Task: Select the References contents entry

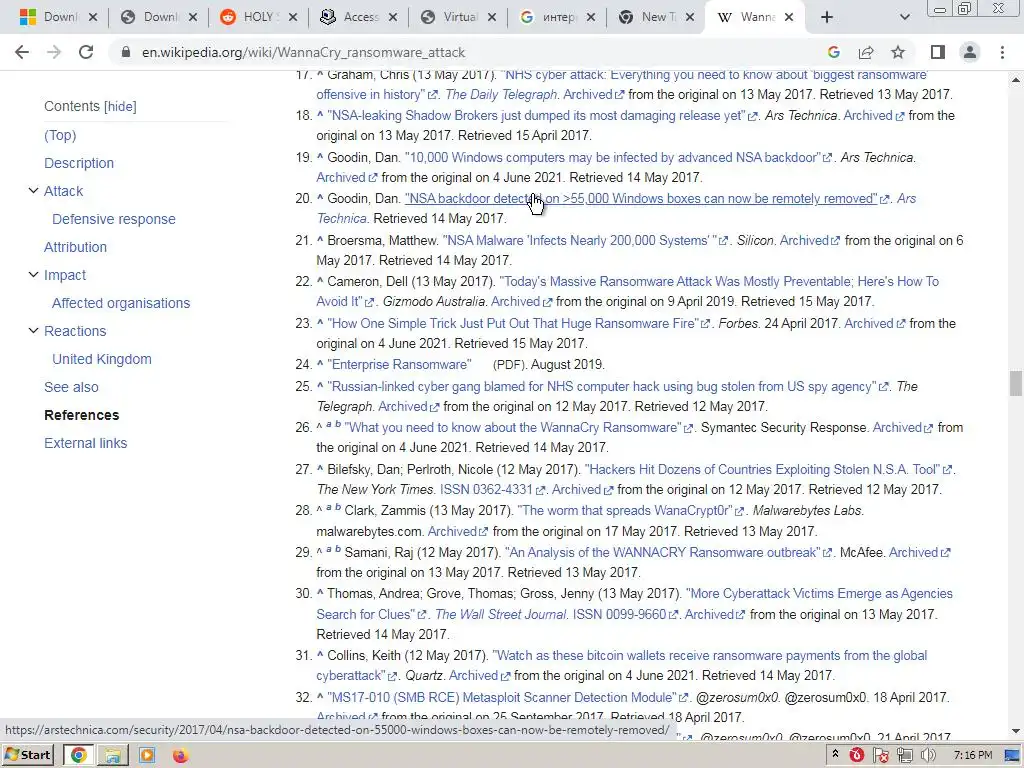Action: point(82,415)
